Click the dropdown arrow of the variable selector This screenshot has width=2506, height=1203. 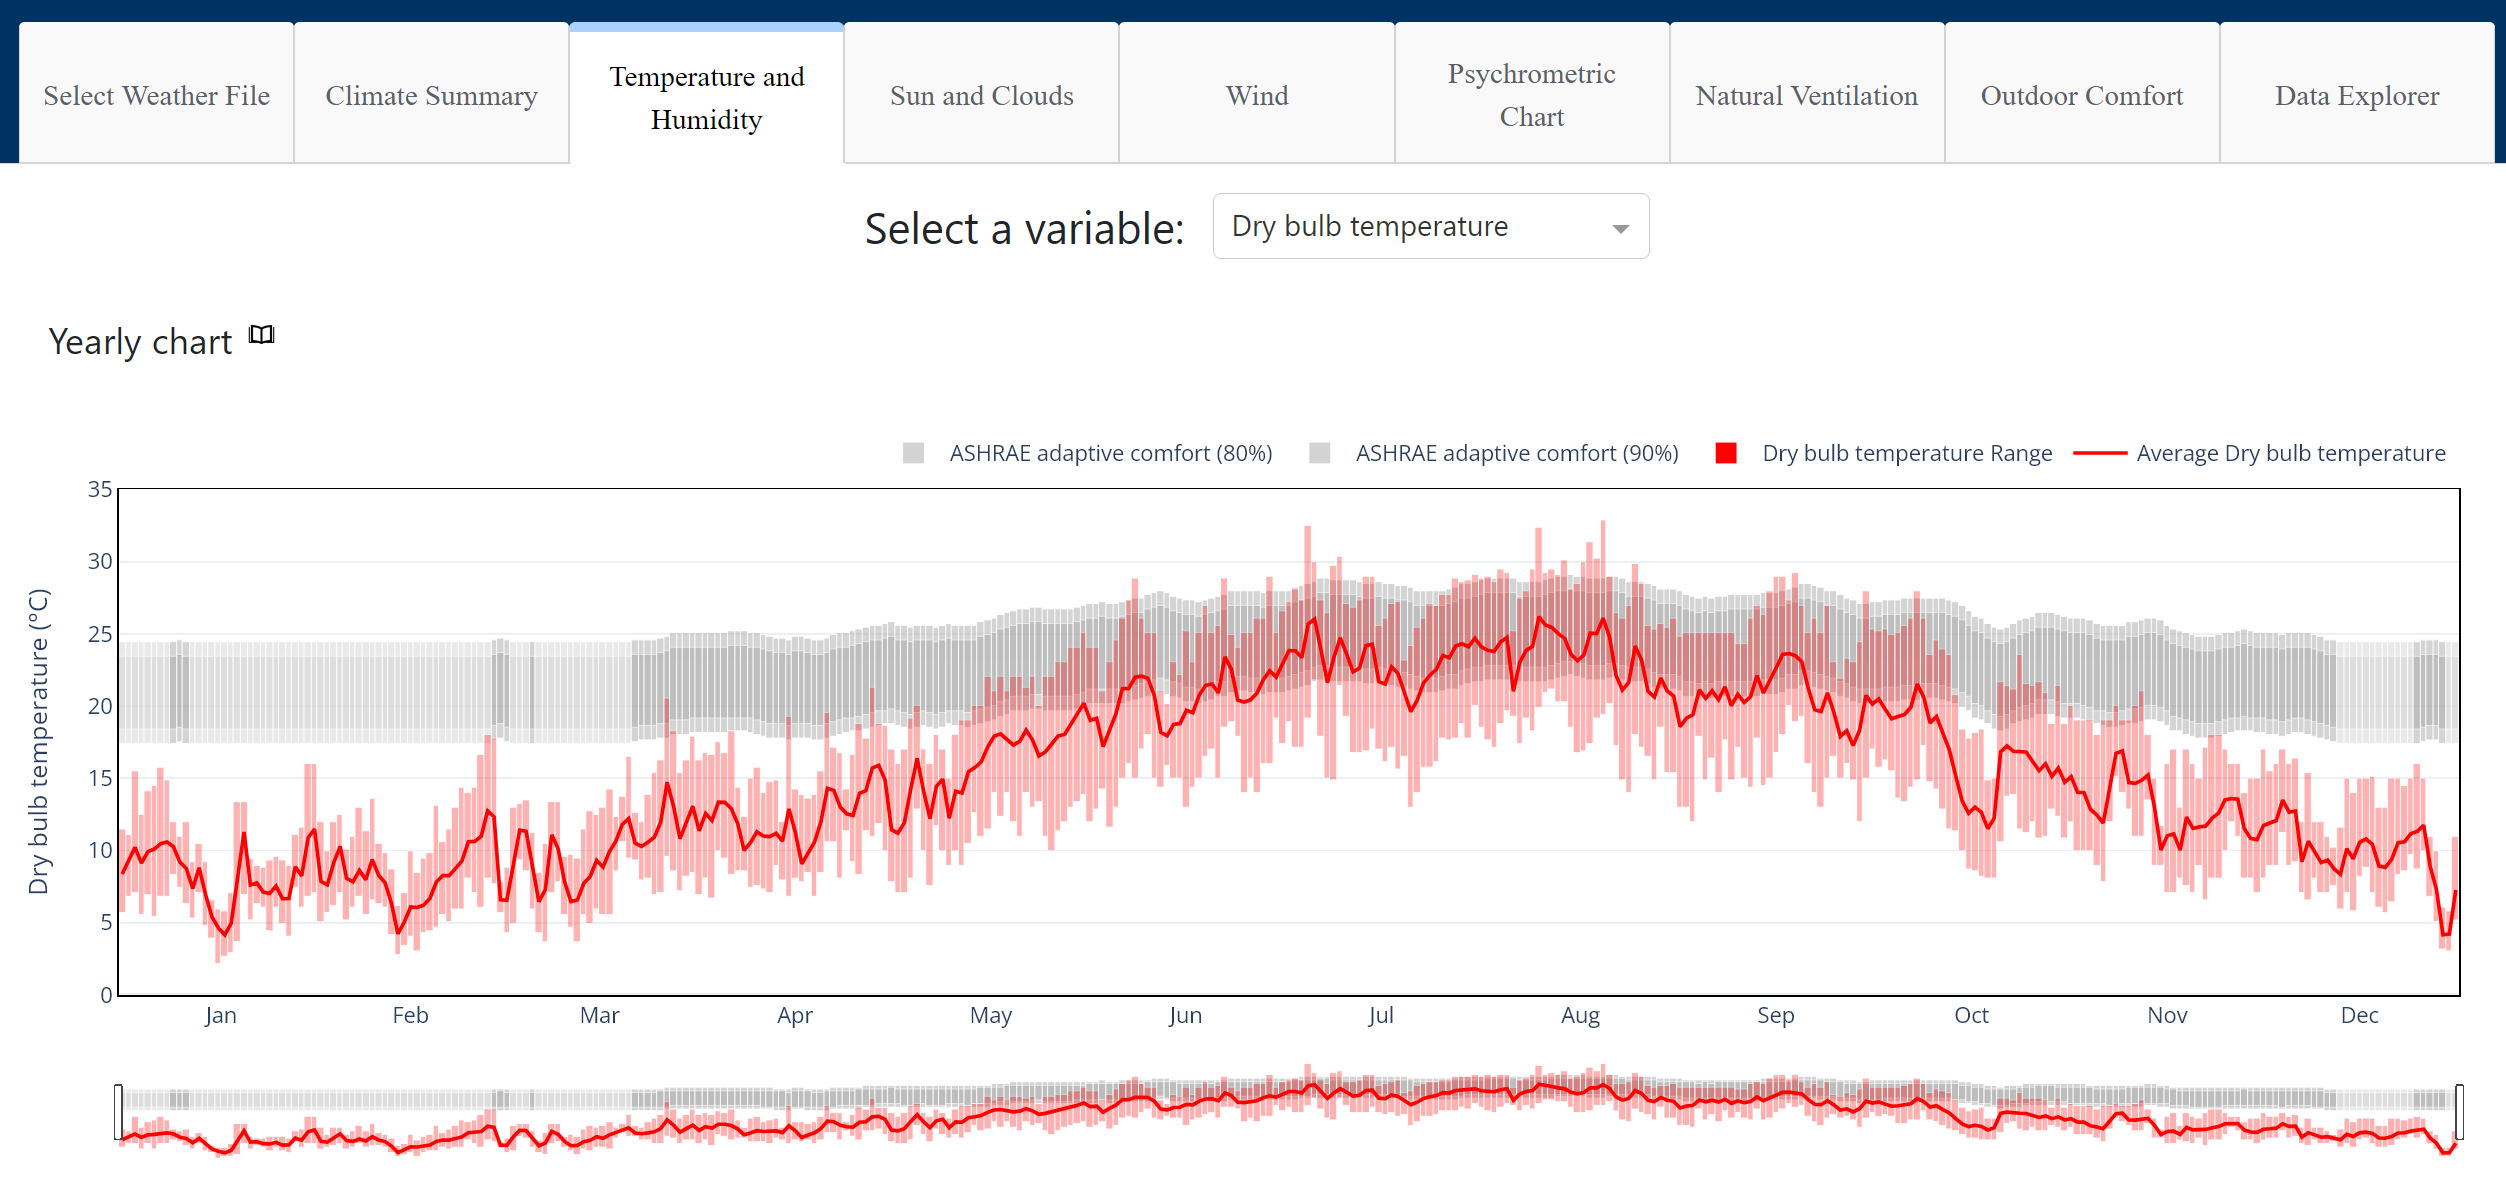[x=1620, y=229]
